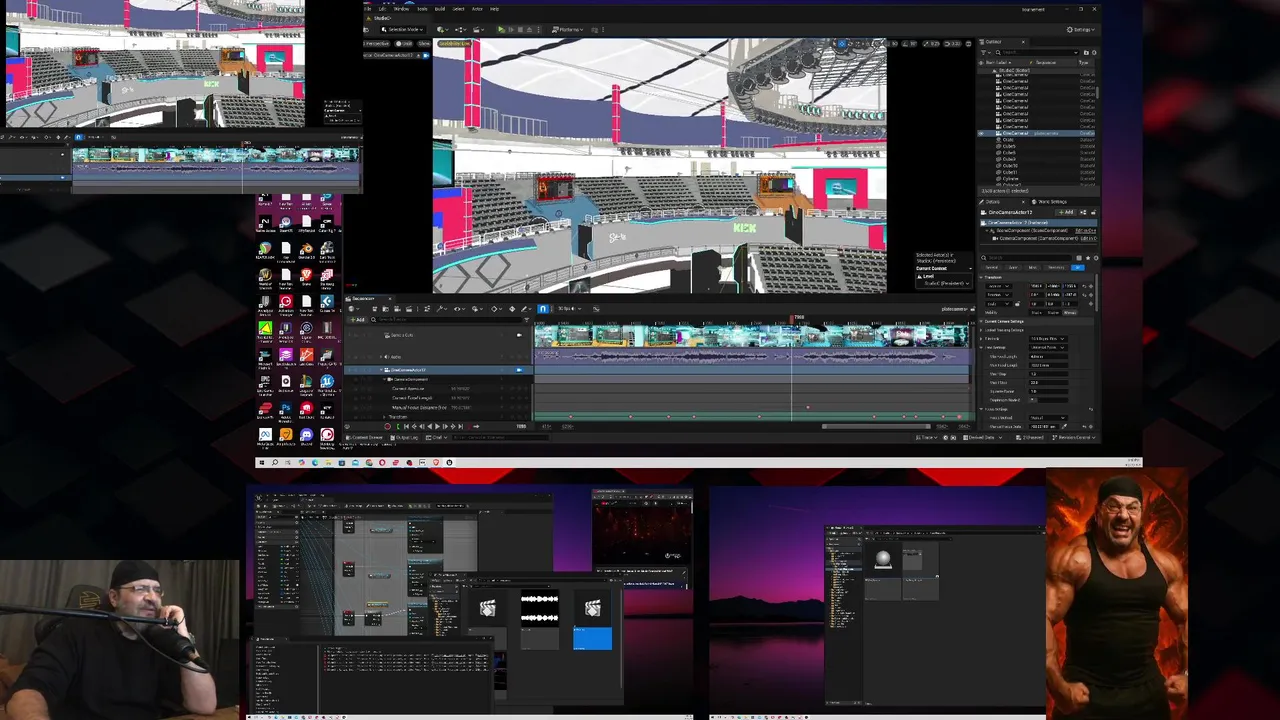This screenshot has width=1280, height=720.
Task: Click the Sequencer horizontal zoom scrollbar
Action: click(x=876, y=426)
